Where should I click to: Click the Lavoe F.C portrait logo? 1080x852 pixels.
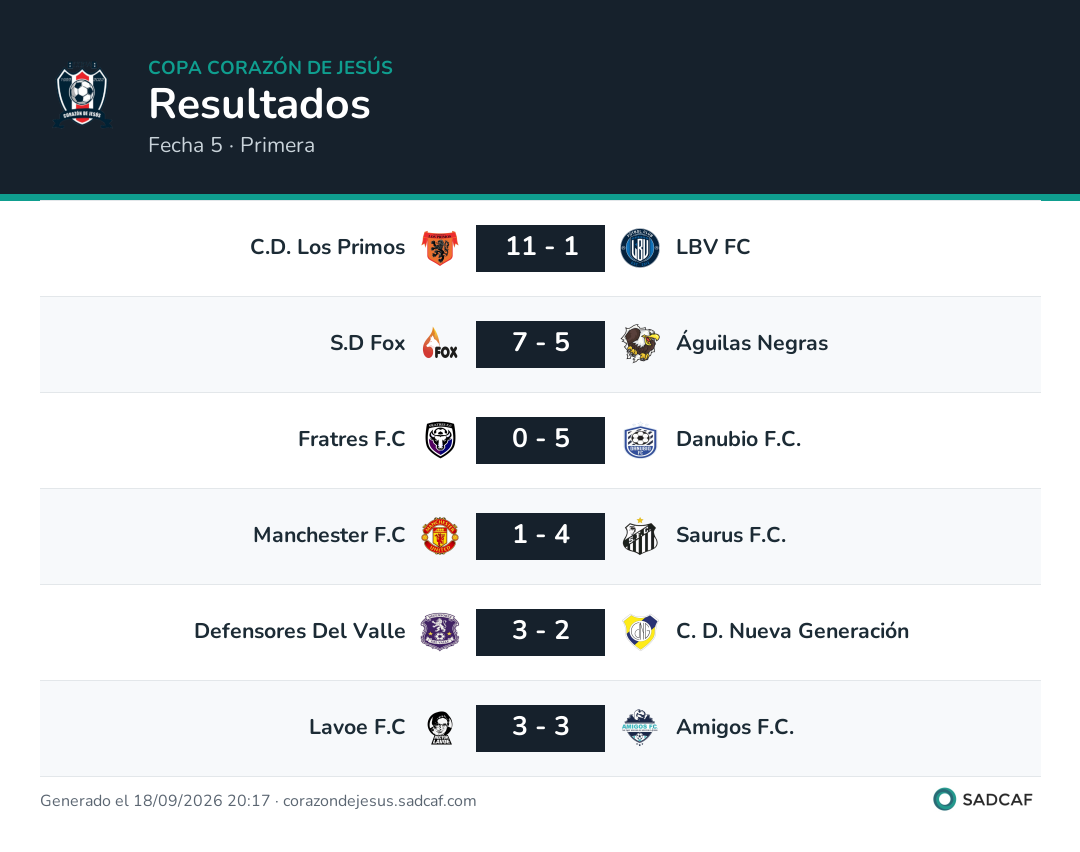tap(440, 728)
